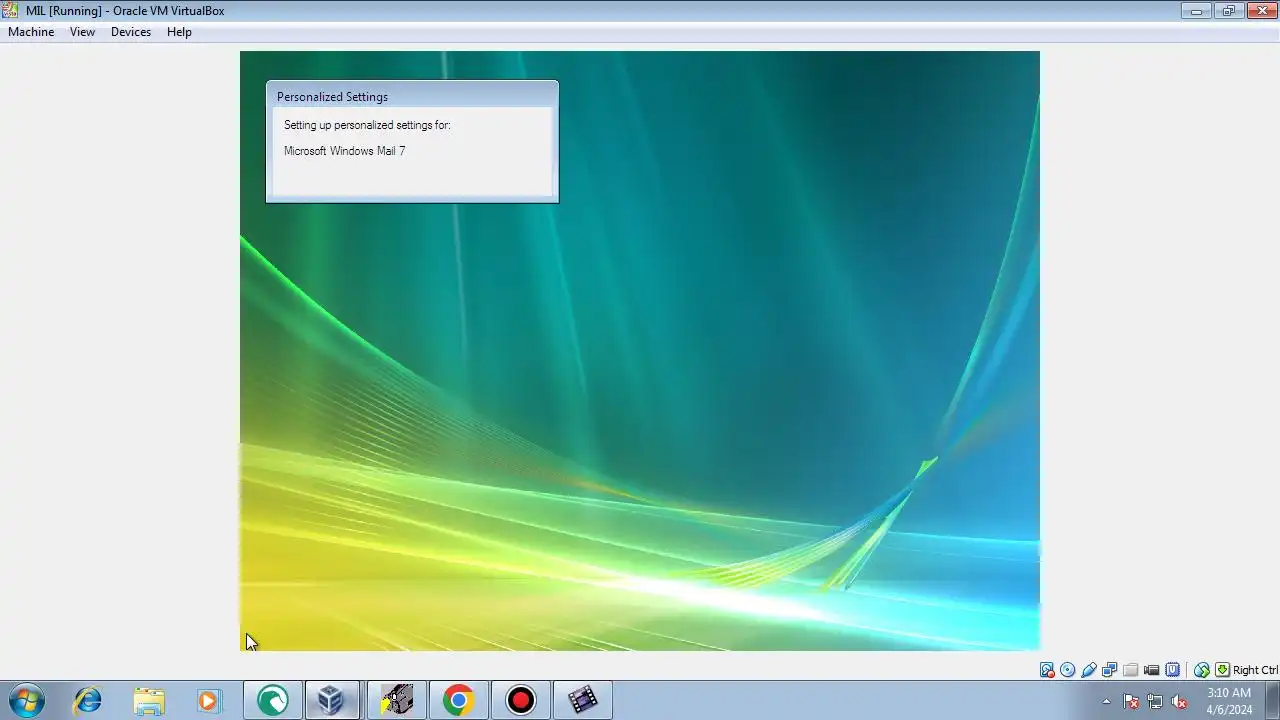
Task: Switch to Google Chrome in the taskbar
Action: [x=458, y=700]
